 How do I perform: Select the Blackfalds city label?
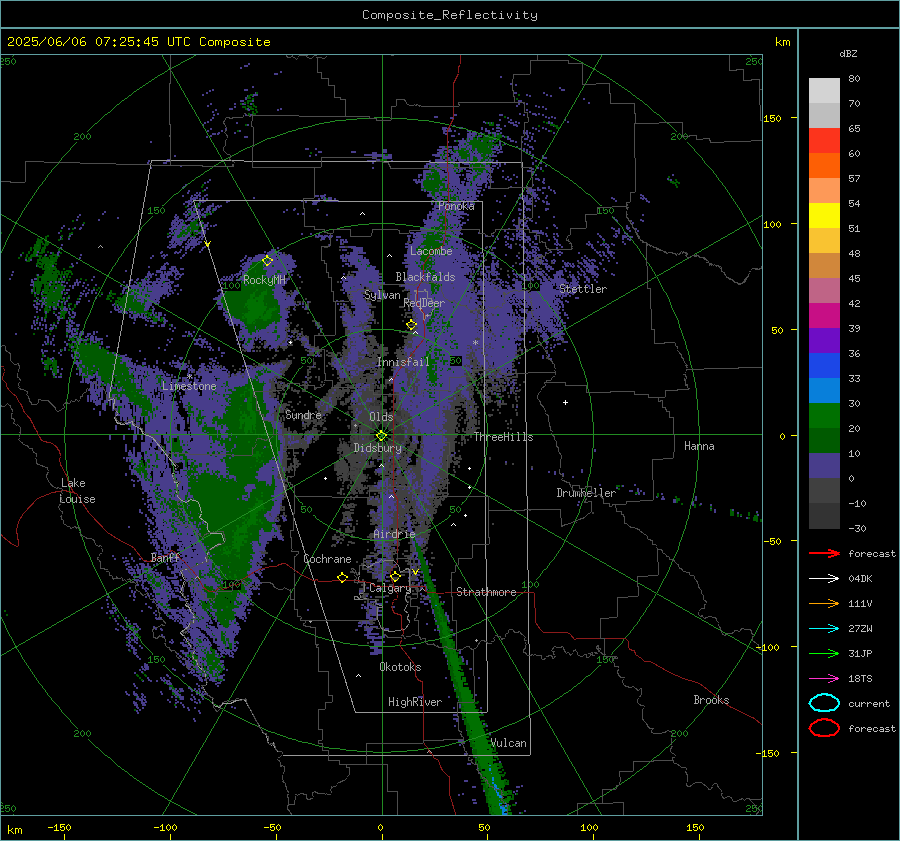[425, 277]
